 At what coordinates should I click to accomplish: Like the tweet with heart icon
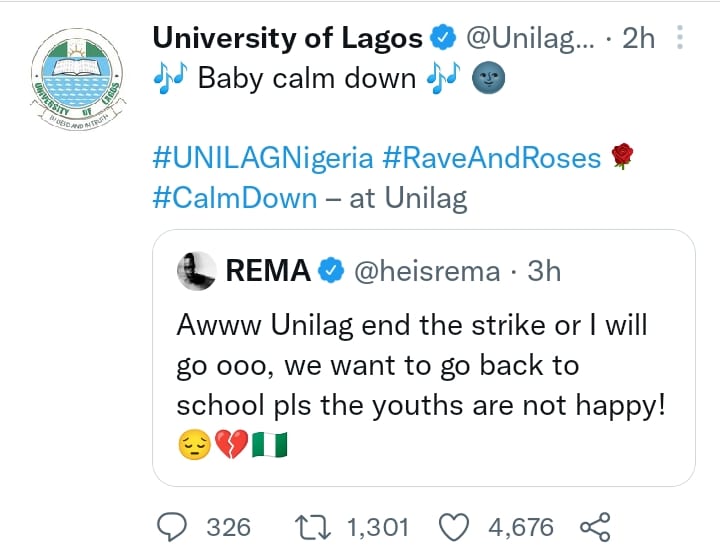pyautogui.click(x=455, y=525)
